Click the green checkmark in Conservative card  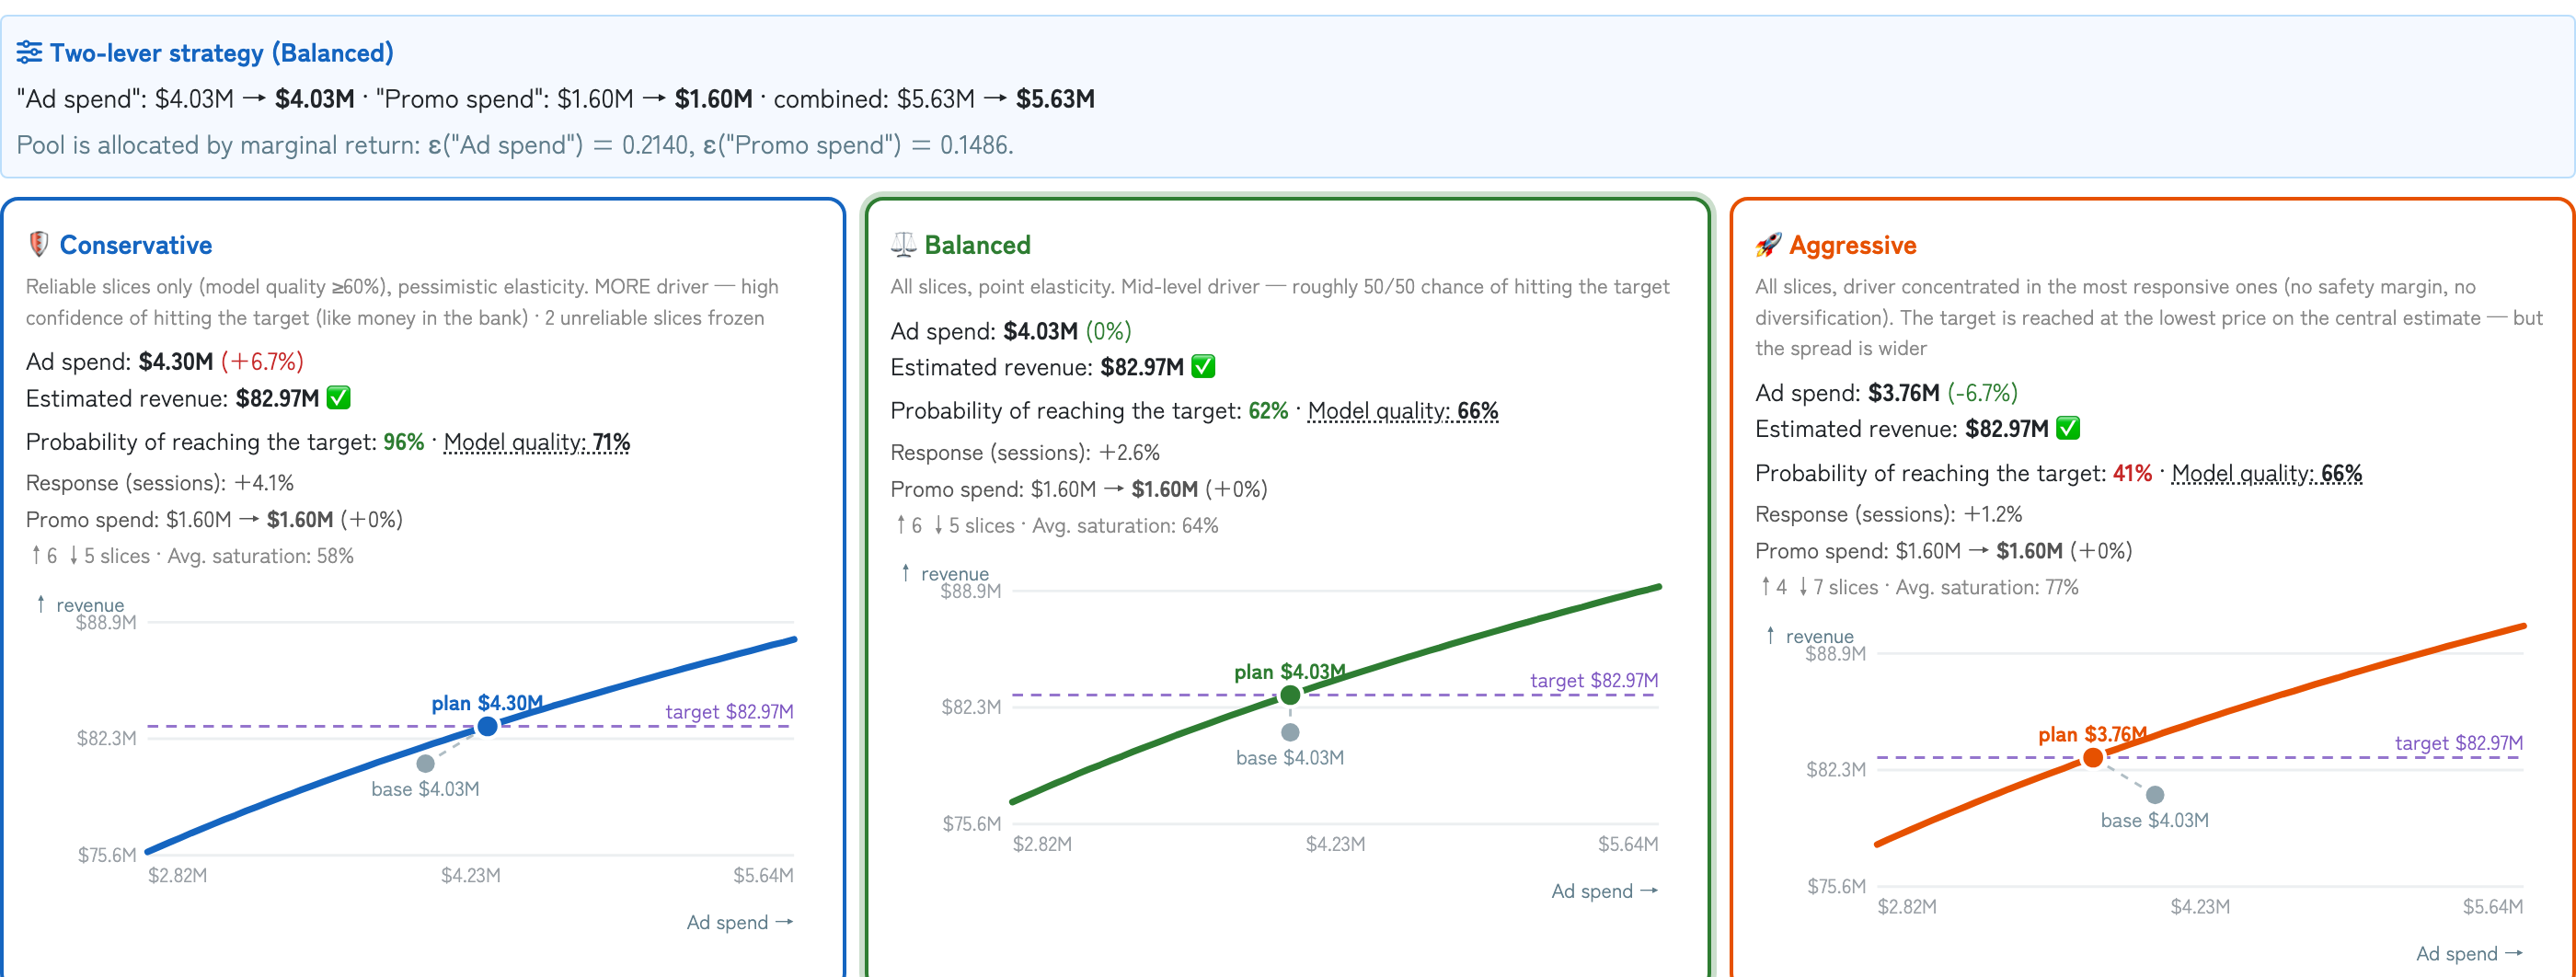coord(339,398)
